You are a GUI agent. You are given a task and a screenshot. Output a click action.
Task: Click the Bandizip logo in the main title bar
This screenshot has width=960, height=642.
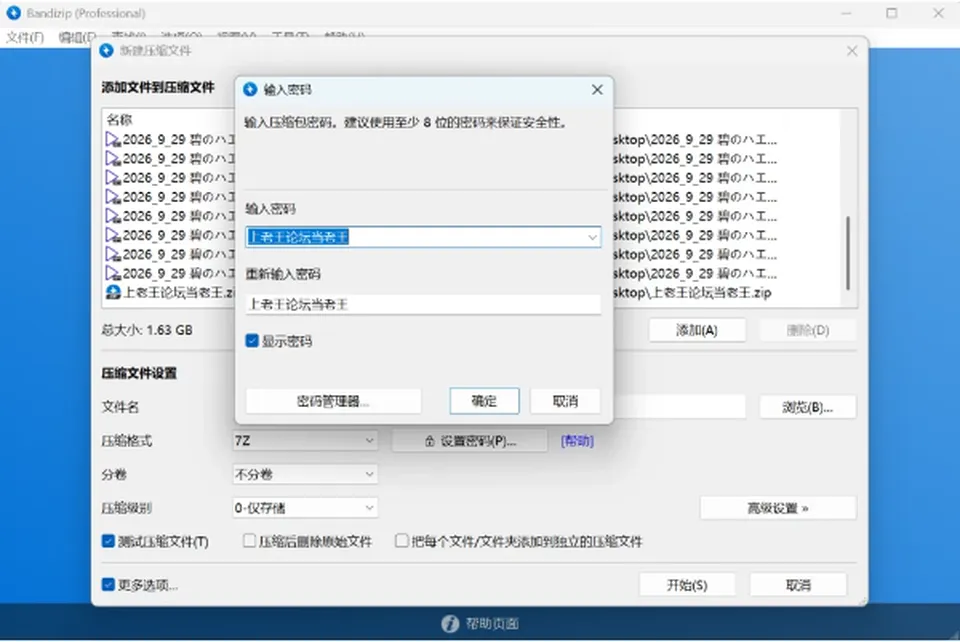13,13
